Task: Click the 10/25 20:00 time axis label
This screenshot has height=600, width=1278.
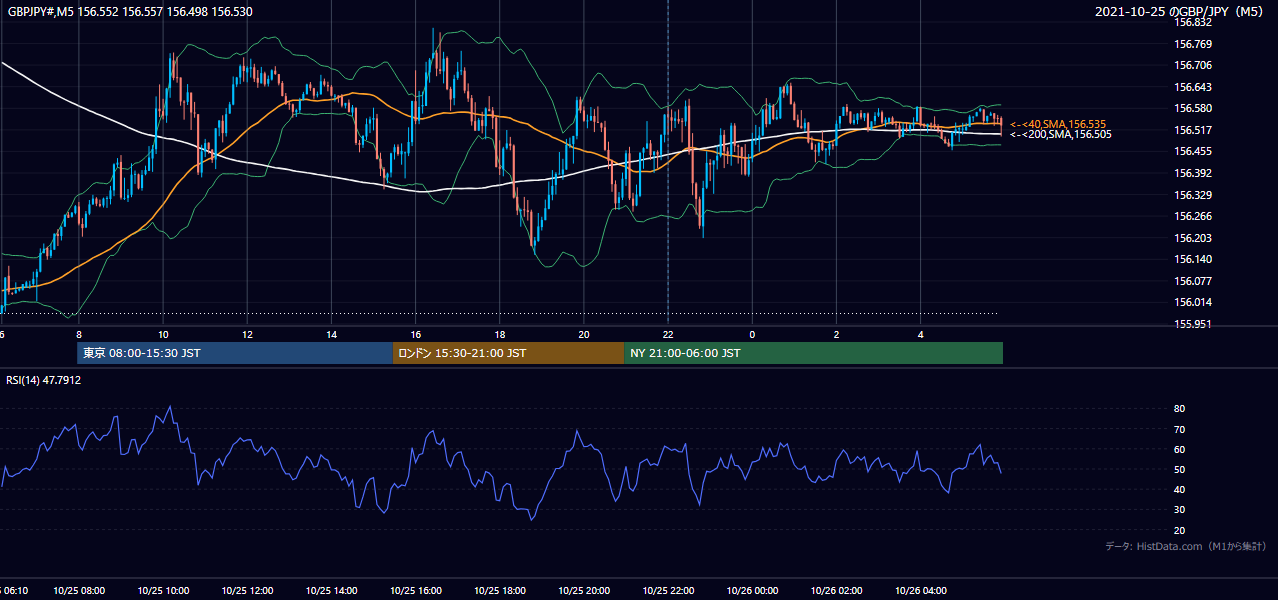Action: tap(583, 591)
